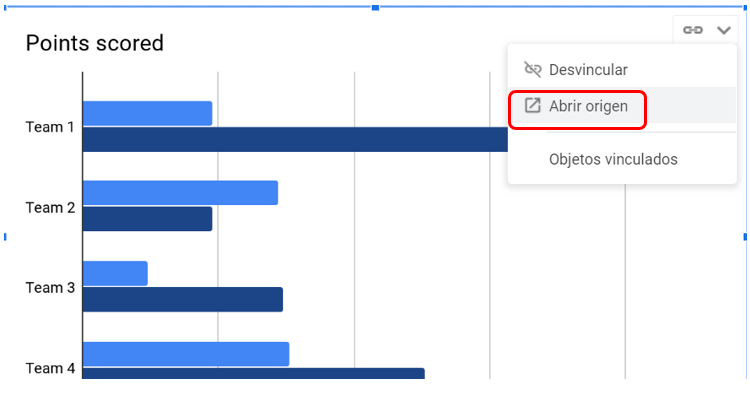The width and height of the screenshot is (750, 410).
Task: Select Desvincular from the menu
Action: point(588,70)
